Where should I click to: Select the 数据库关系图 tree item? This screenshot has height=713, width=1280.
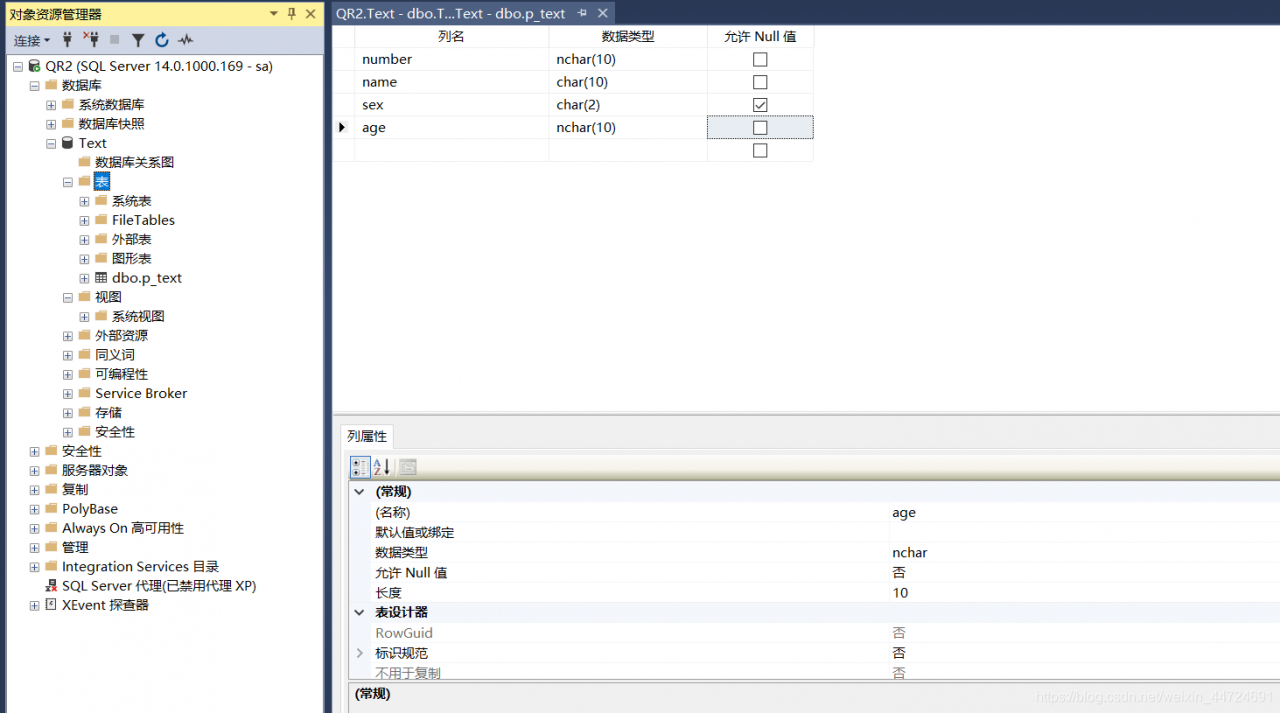coord(134,162)
